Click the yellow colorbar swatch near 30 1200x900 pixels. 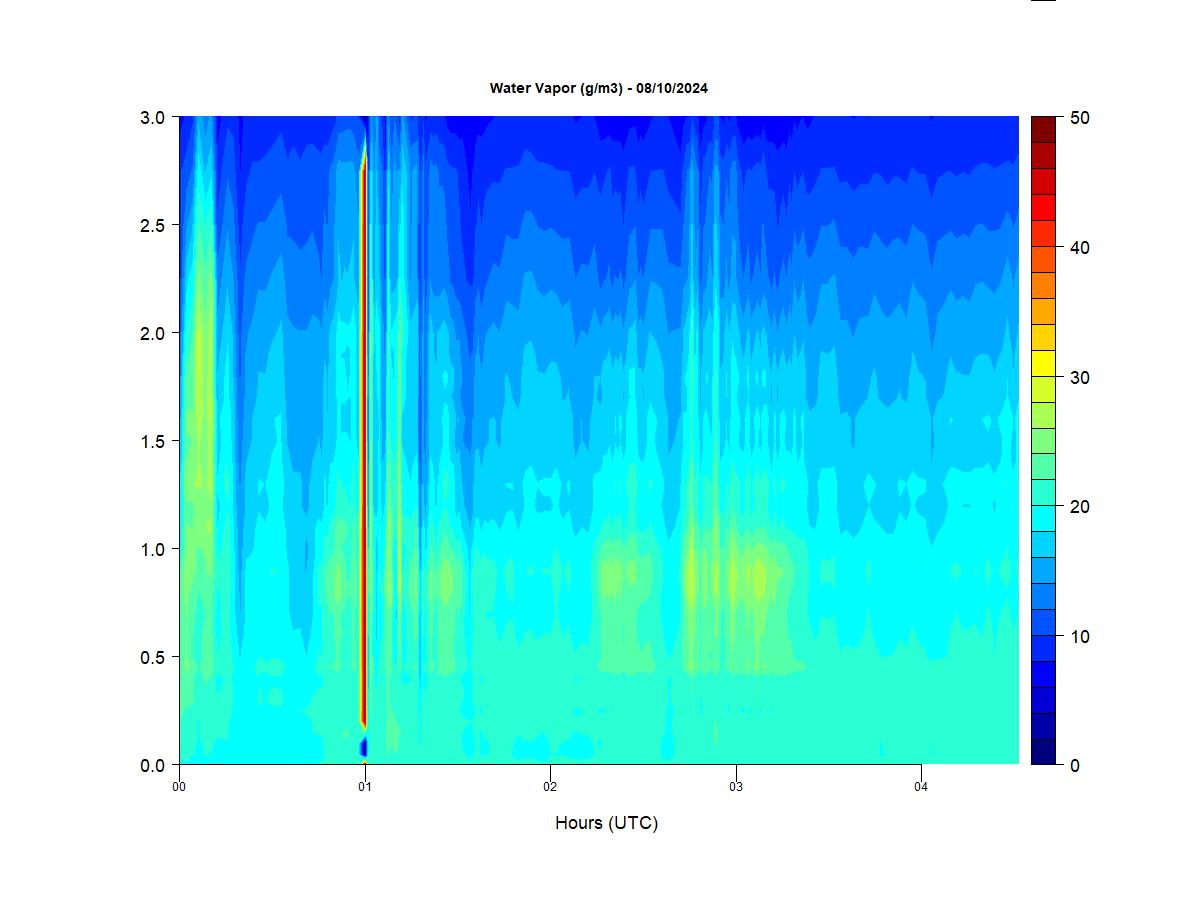(1043, 363)
